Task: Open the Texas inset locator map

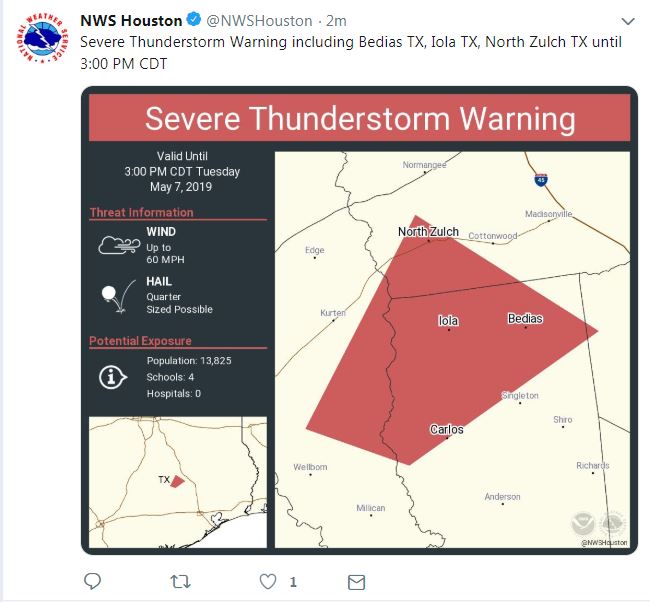Action: 178,482
